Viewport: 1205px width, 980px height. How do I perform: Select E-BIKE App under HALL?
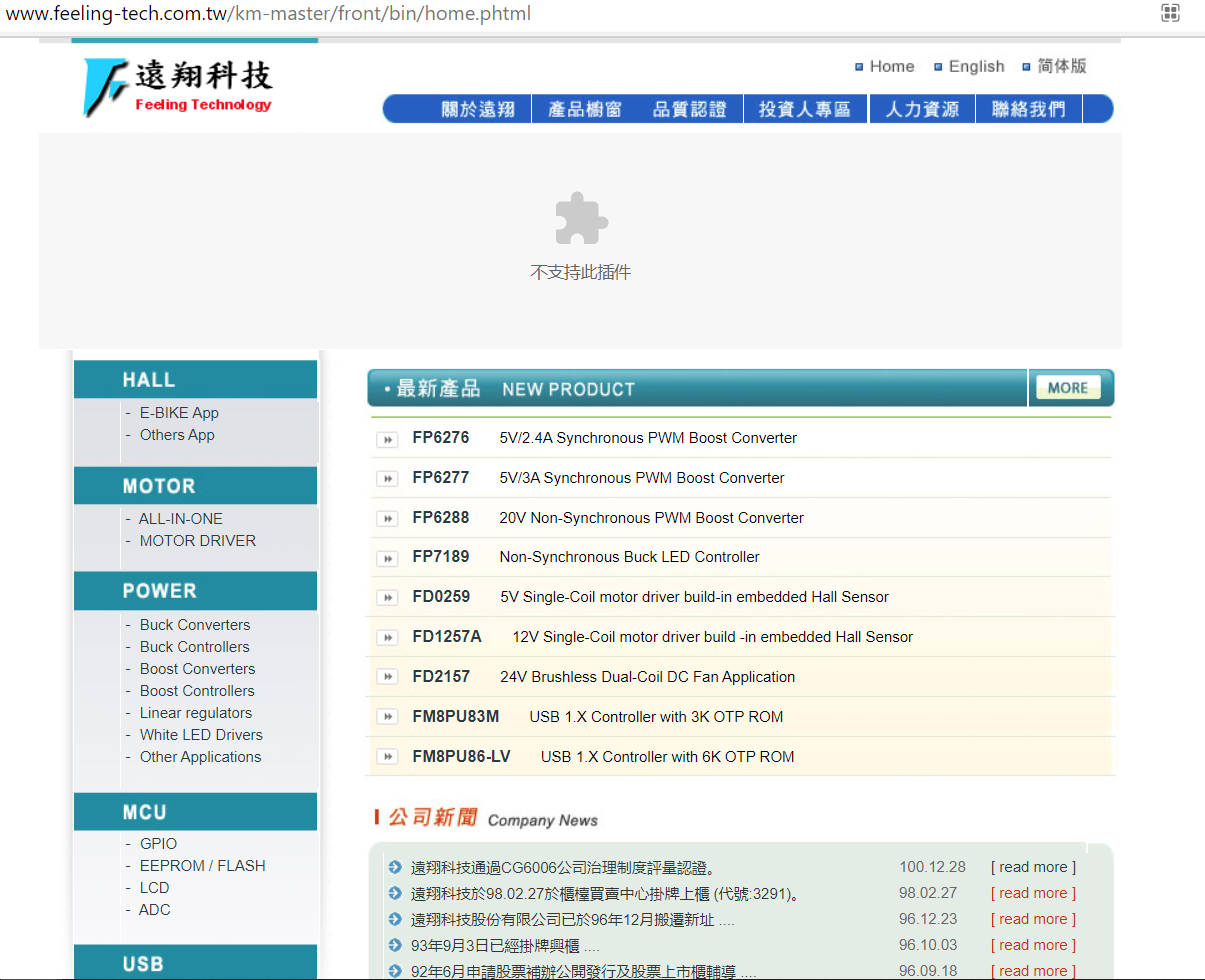click(x=179, y=413)
